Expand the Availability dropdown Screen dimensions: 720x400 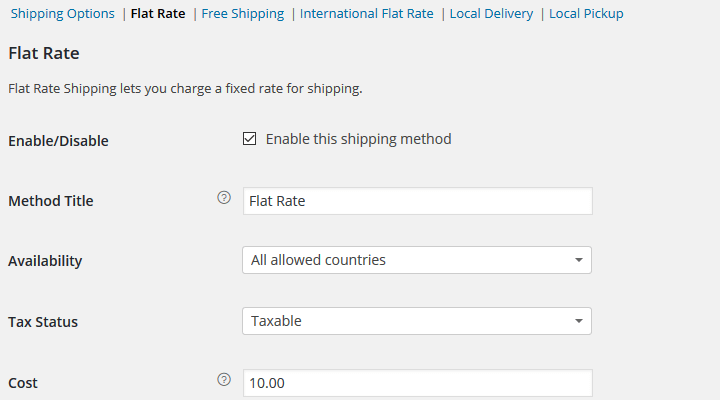[416, 260]
